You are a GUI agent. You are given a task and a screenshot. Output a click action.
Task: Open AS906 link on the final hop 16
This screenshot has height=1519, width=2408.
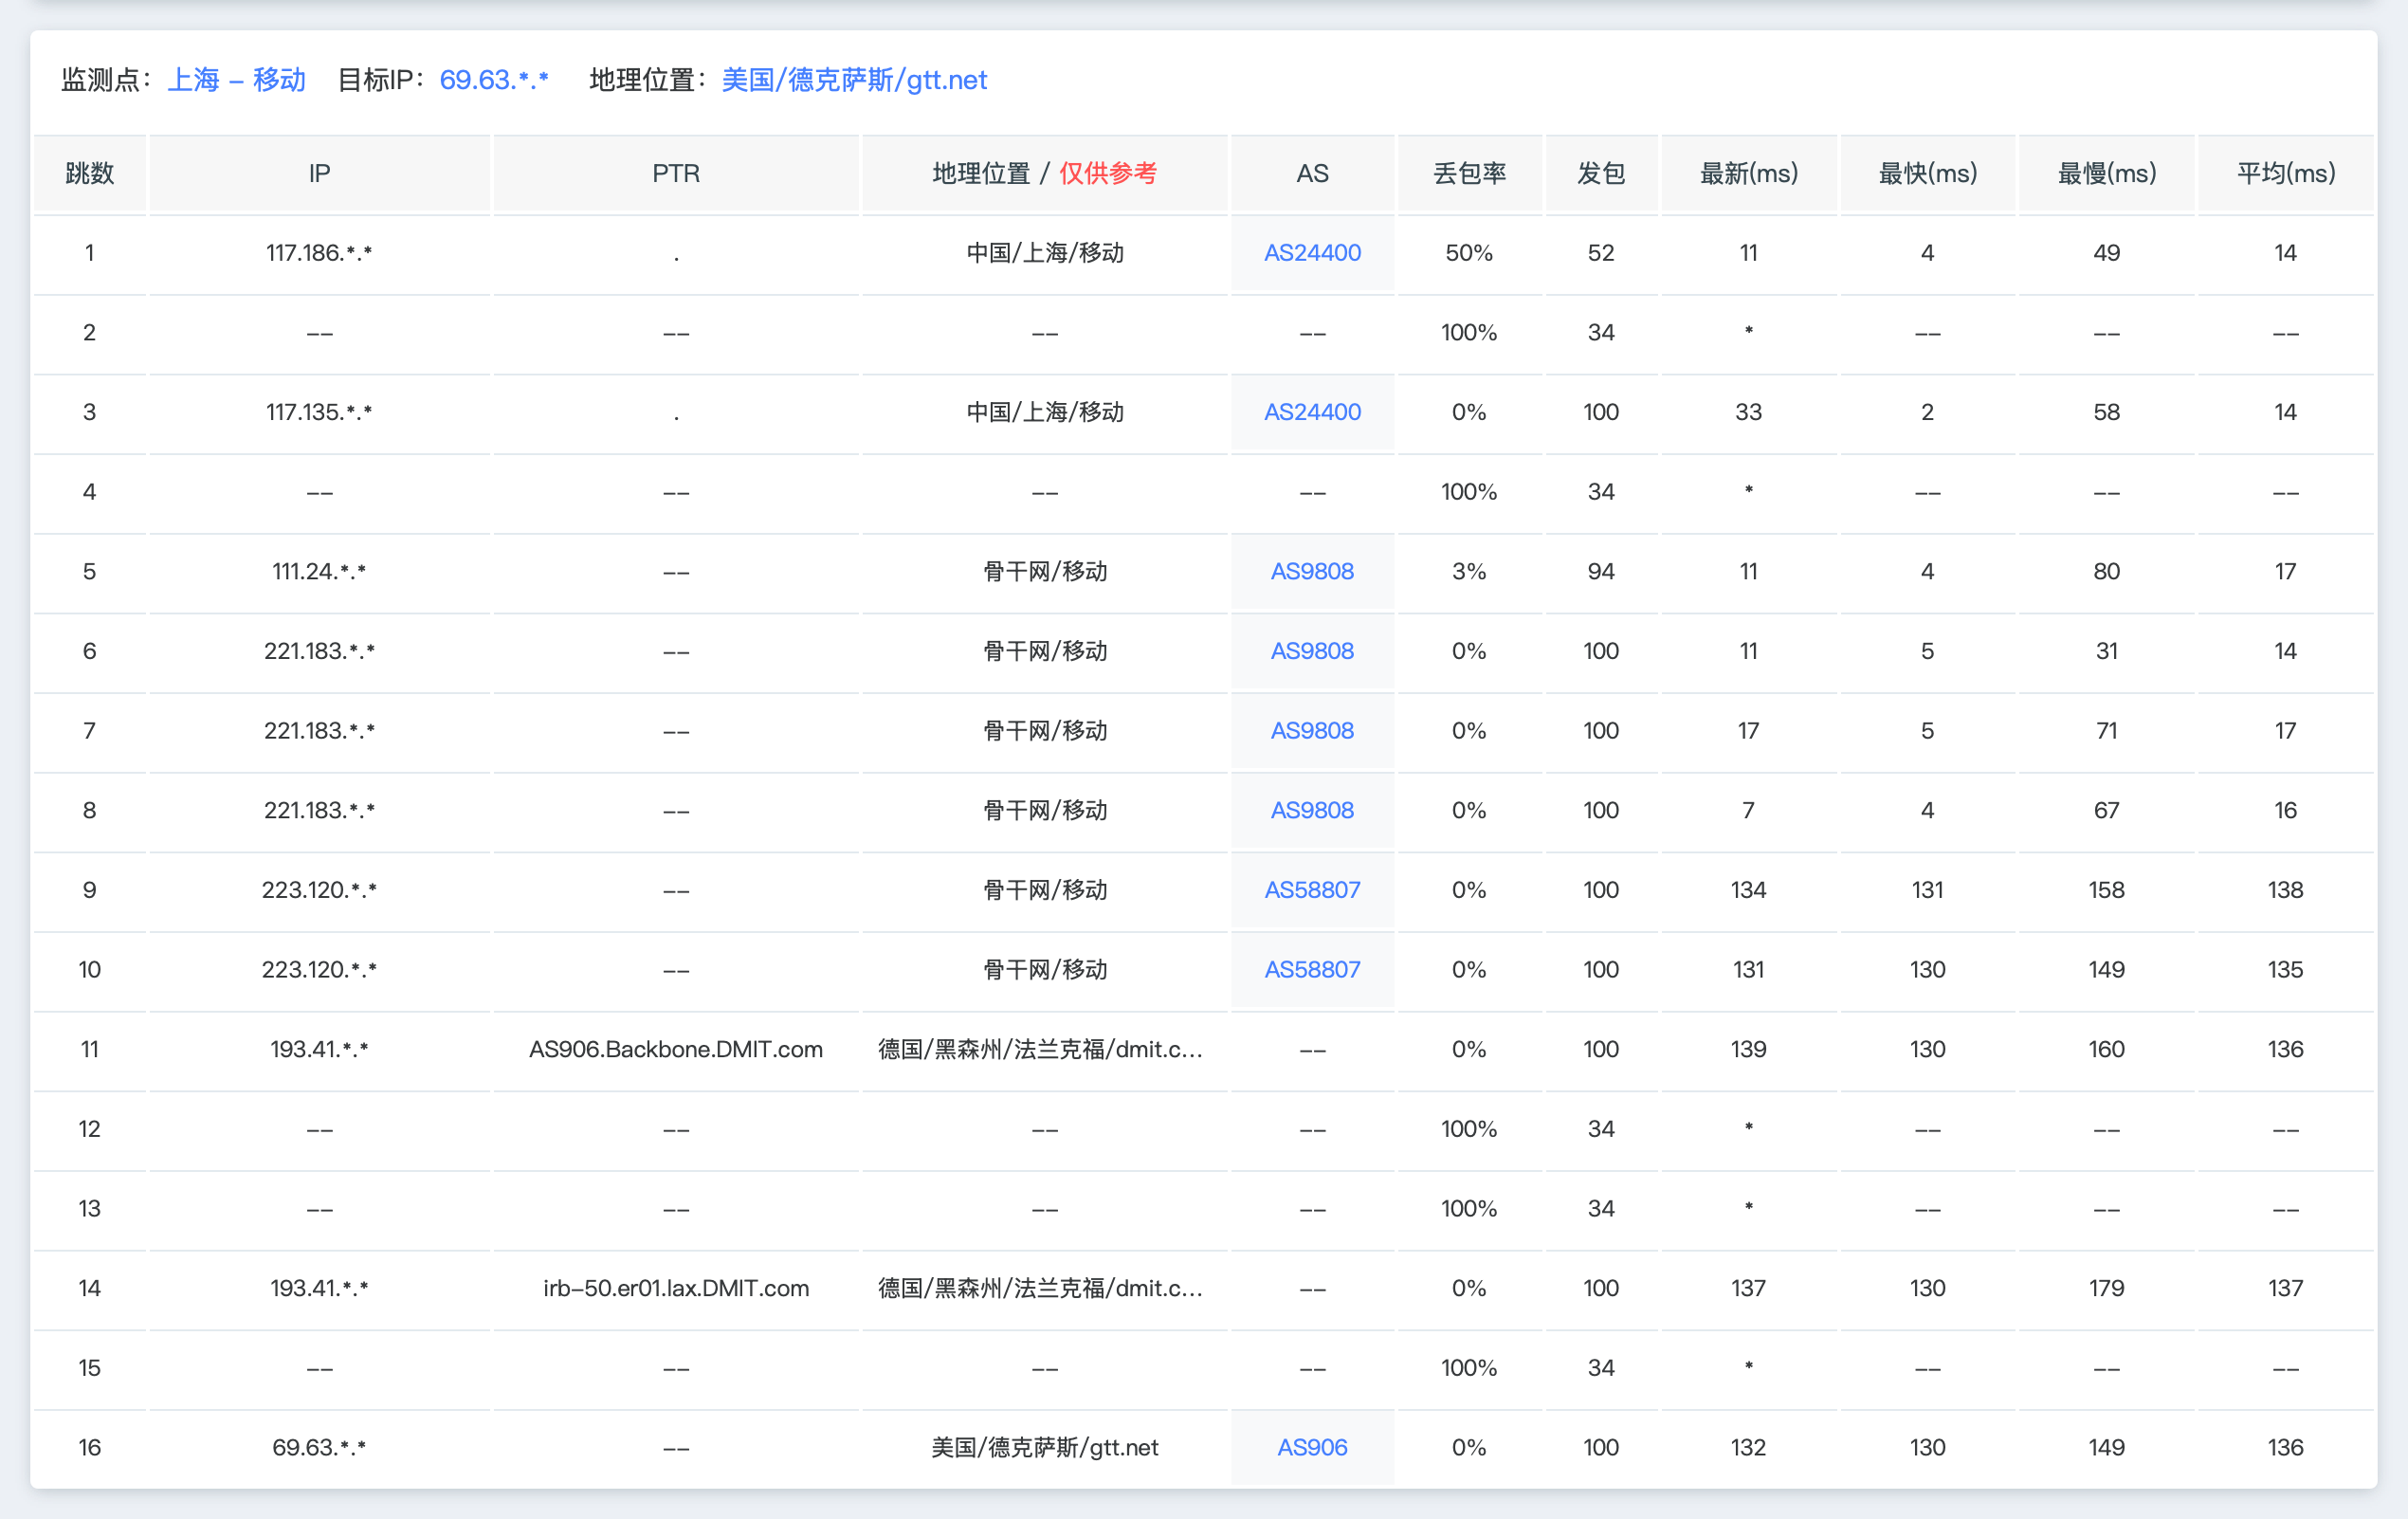coord(1311,1446)
